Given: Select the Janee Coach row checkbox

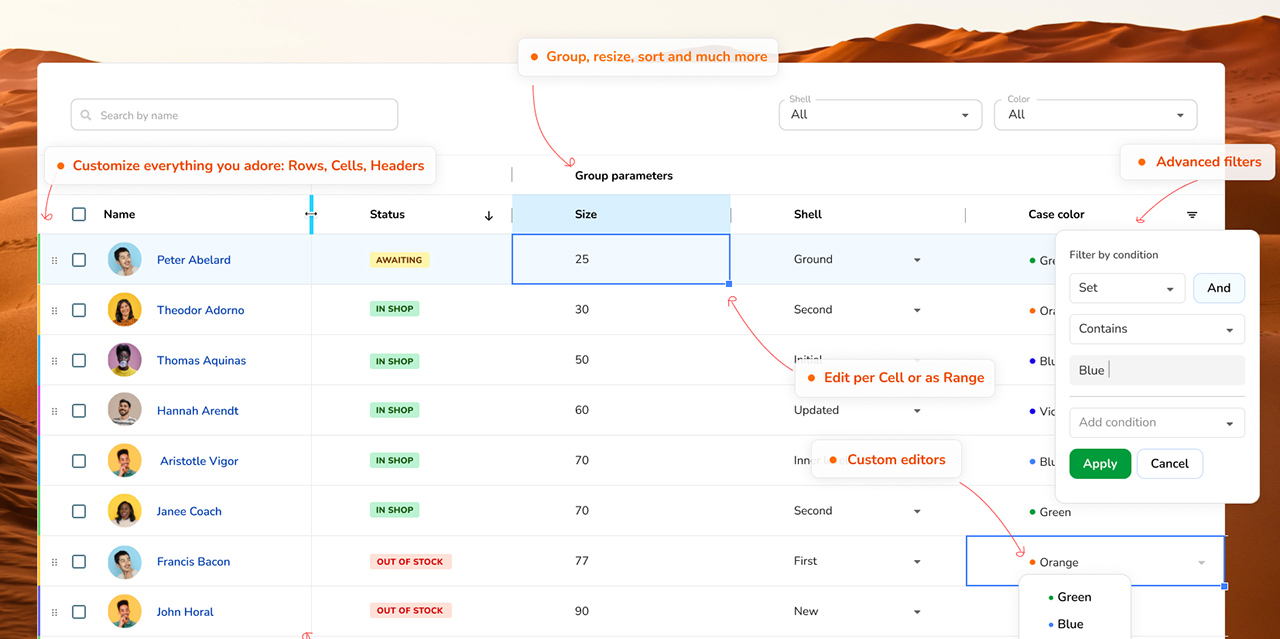Looking at the screenshot, I should pos(79,511).
